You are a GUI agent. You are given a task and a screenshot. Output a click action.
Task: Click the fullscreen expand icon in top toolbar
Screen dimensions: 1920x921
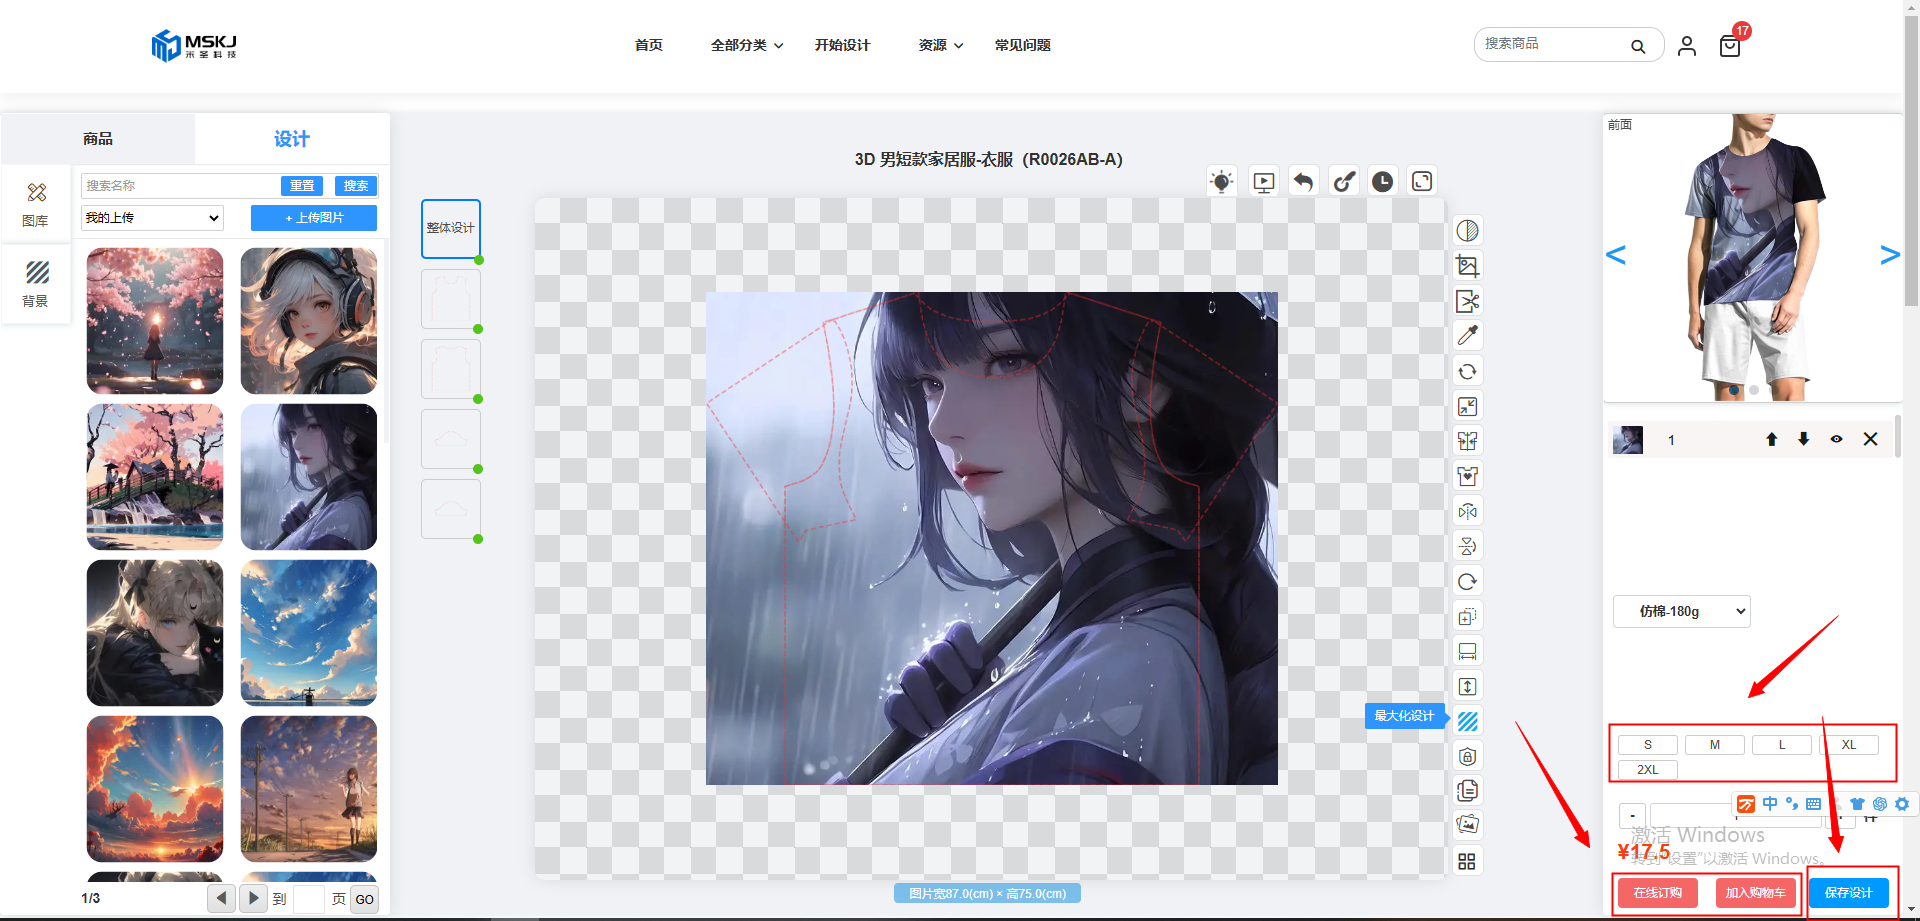click(x=1422, y=181)
